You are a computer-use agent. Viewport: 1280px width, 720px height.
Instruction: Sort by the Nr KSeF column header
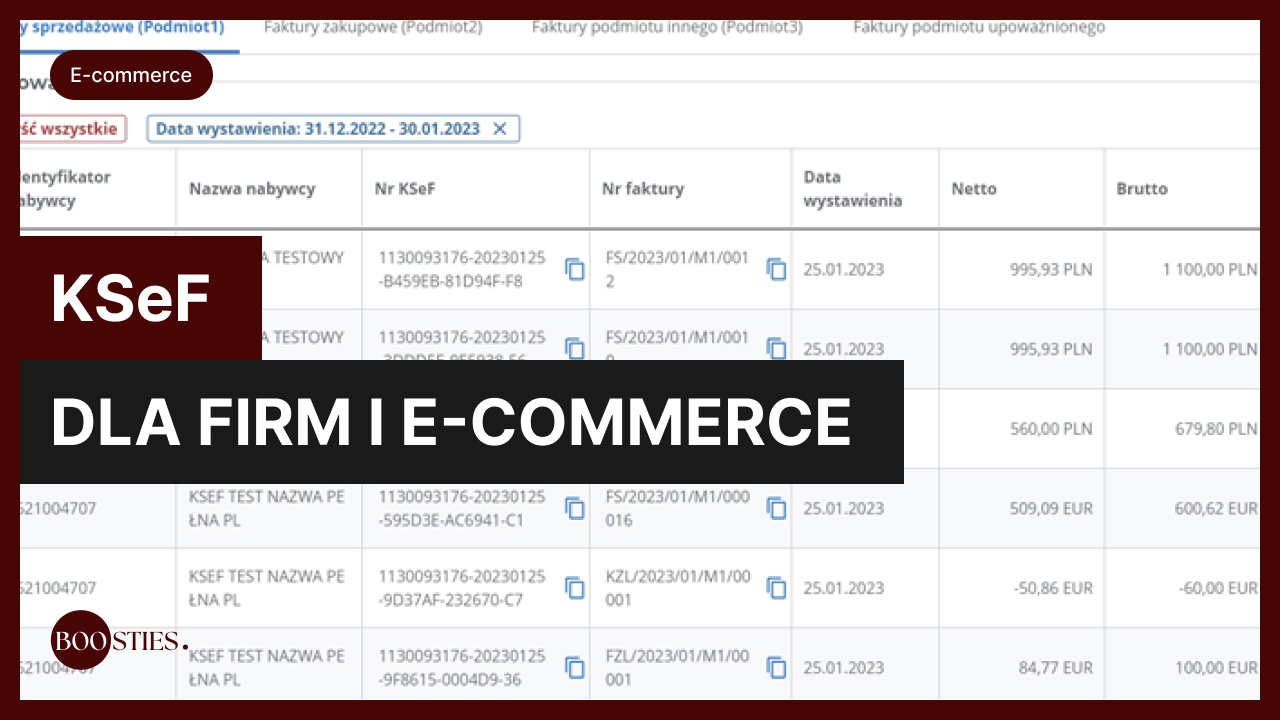407,188
